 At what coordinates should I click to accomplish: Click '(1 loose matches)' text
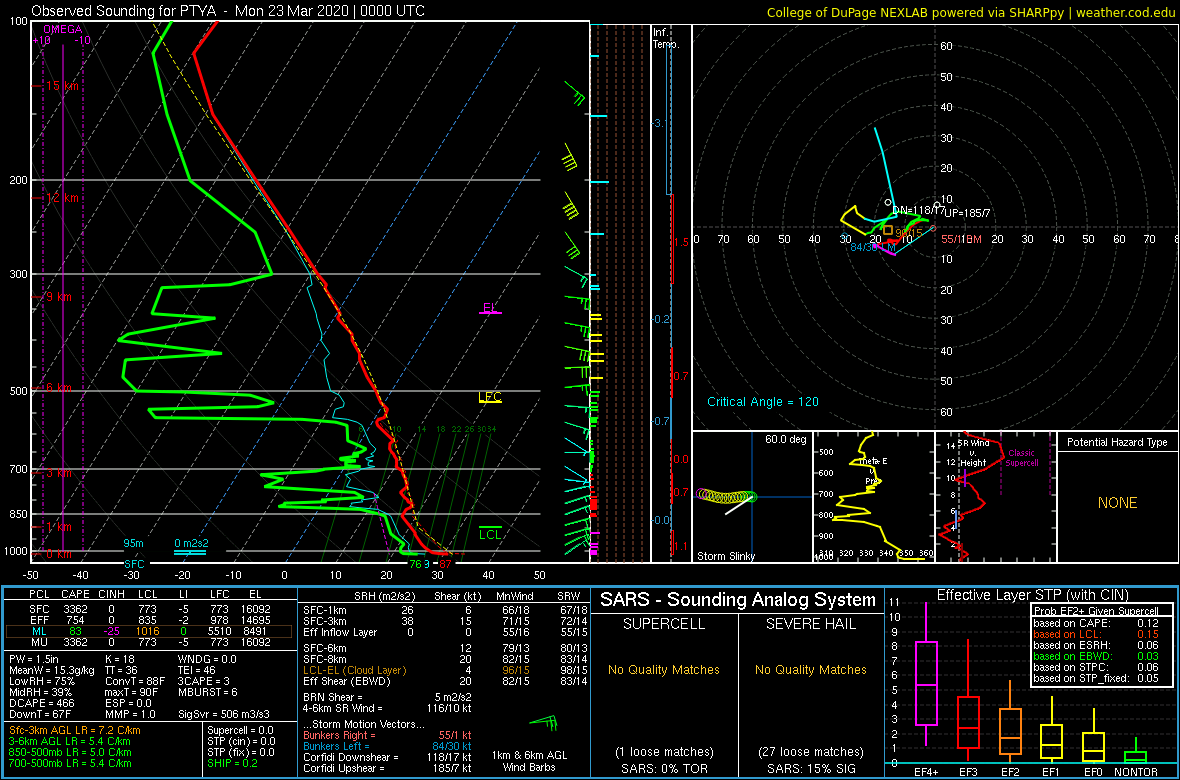click(663, 751)
